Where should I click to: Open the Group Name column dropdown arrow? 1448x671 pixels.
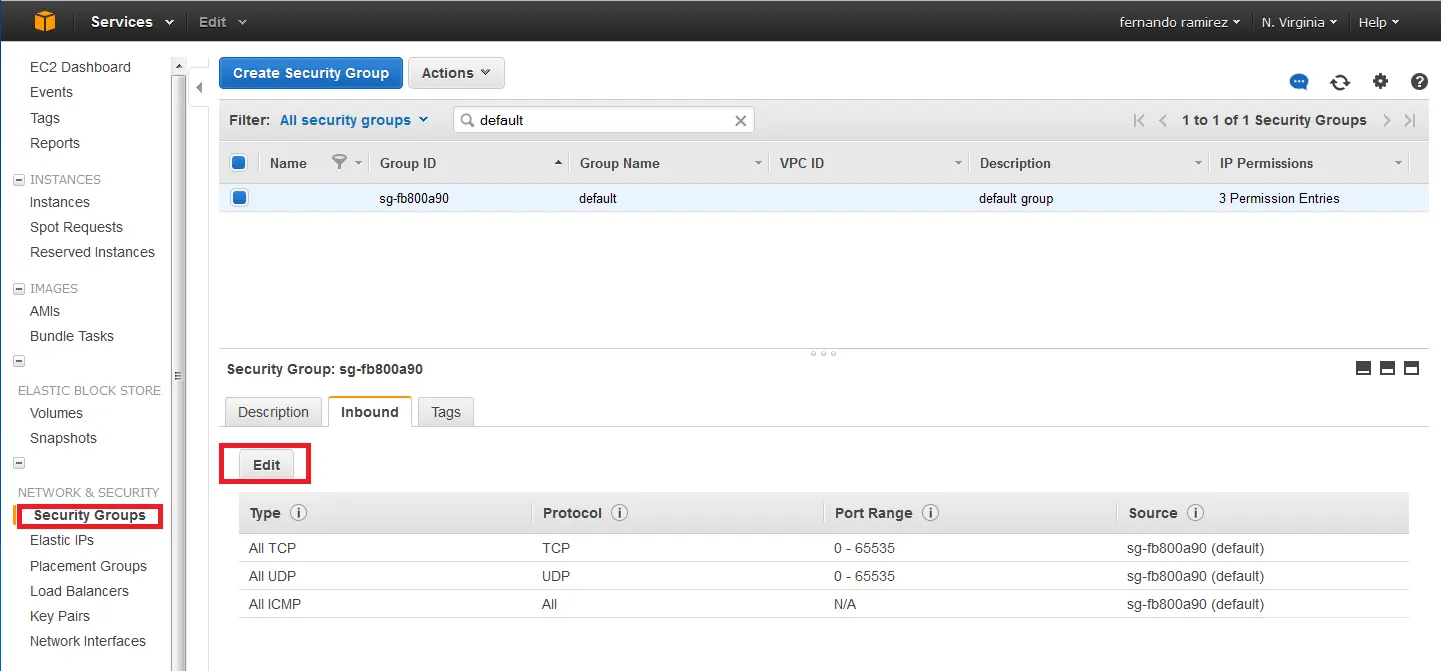(x=759, y=163)
